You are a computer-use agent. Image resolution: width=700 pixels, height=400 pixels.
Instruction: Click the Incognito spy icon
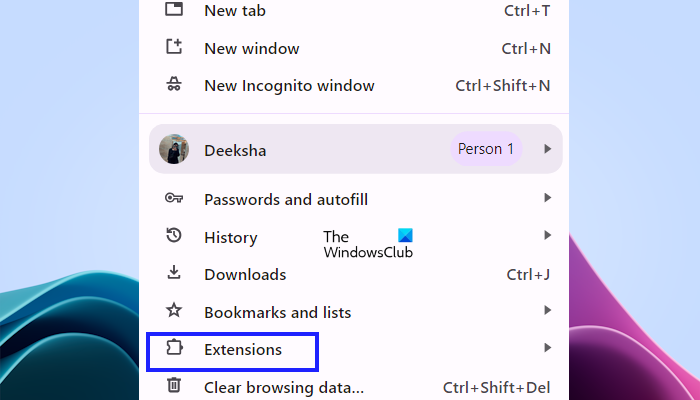pos(174,86)
